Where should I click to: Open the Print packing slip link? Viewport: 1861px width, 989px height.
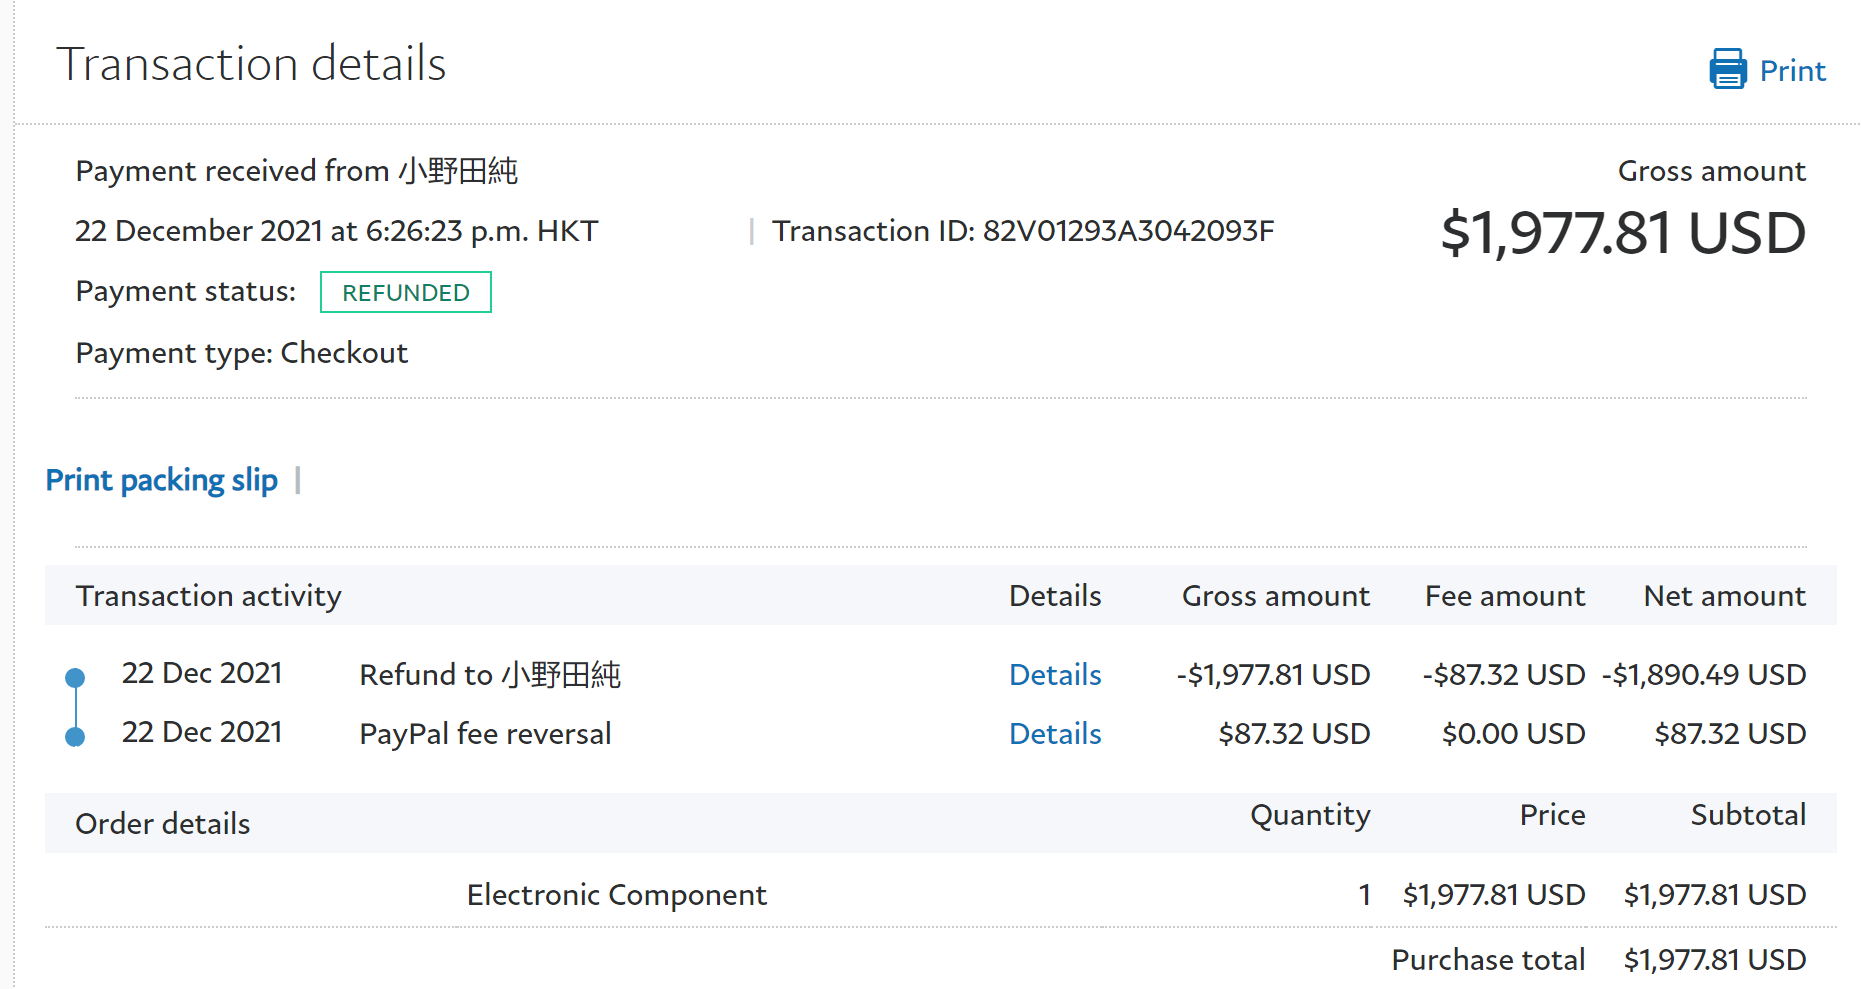click(162, 481)
